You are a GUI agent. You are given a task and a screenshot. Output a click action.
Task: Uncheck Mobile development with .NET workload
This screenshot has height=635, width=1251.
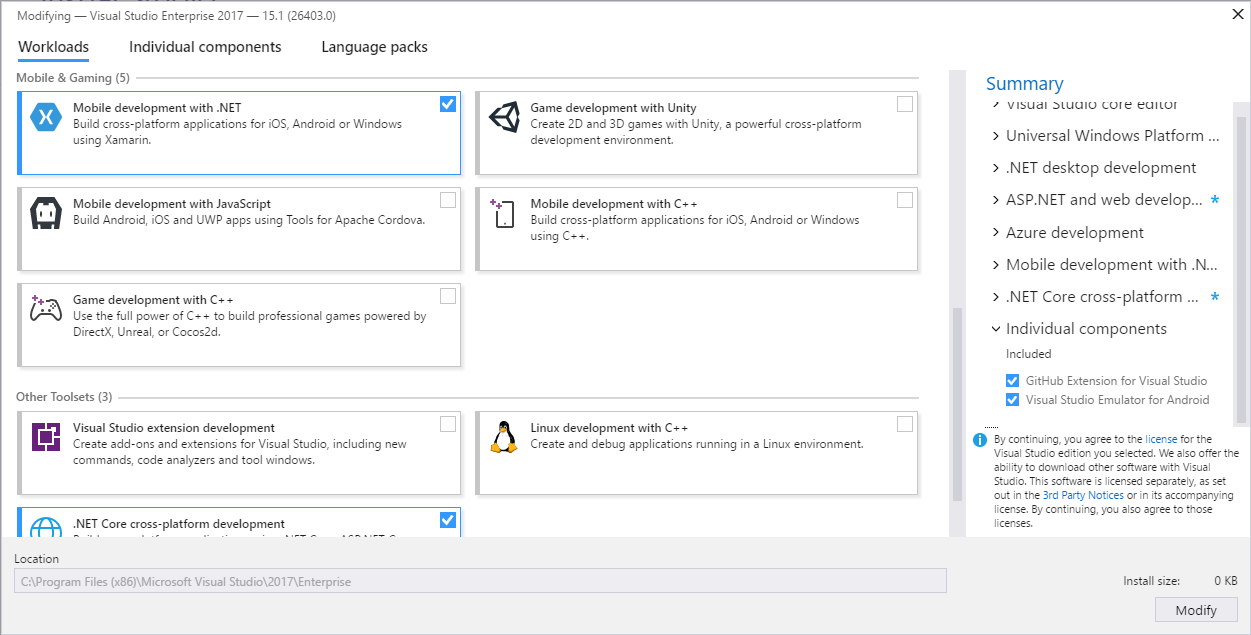448,104
